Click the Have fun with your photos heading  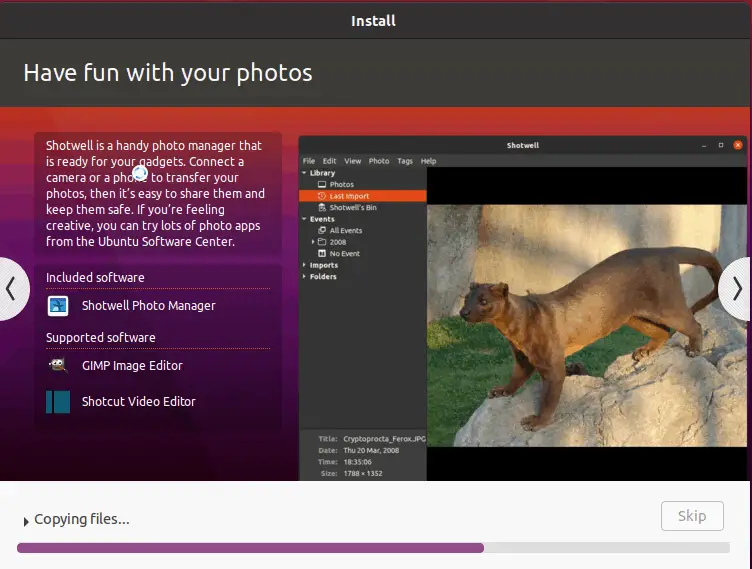point(168,73)
